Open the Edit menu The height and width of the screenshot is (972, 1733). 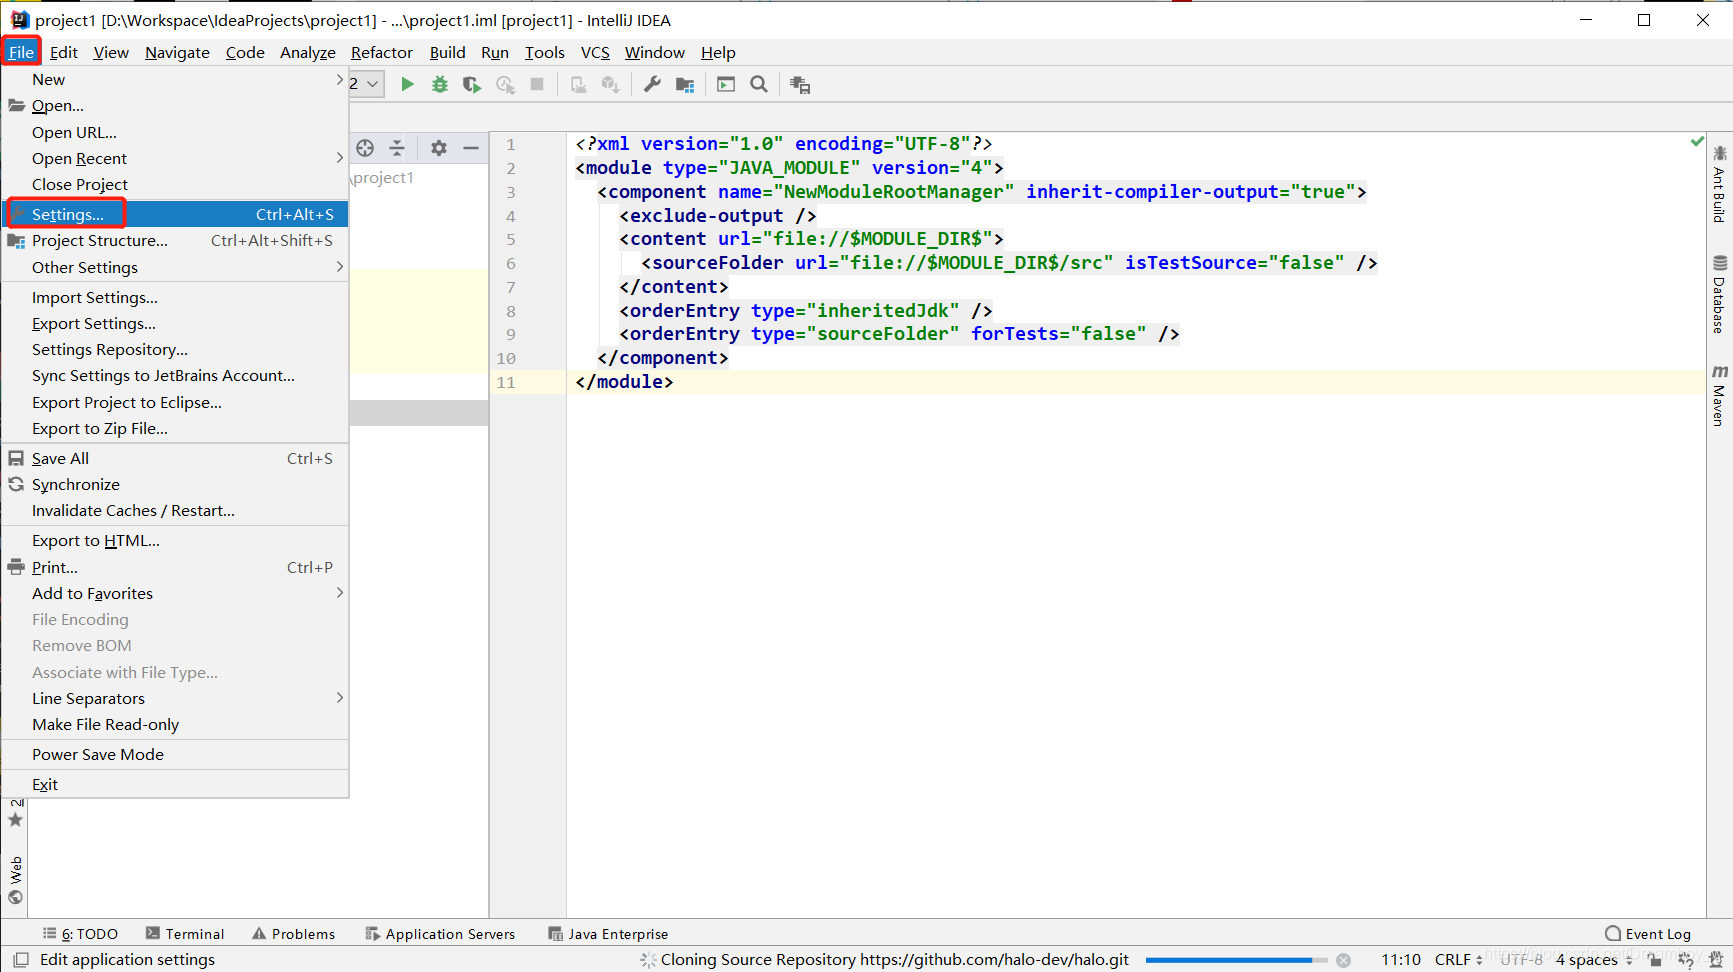[63, 52]
